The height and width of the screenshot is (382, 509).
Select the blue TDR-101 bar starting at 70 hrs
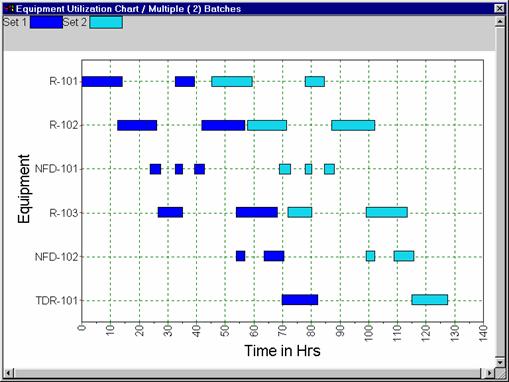click(x=300, y=300)
